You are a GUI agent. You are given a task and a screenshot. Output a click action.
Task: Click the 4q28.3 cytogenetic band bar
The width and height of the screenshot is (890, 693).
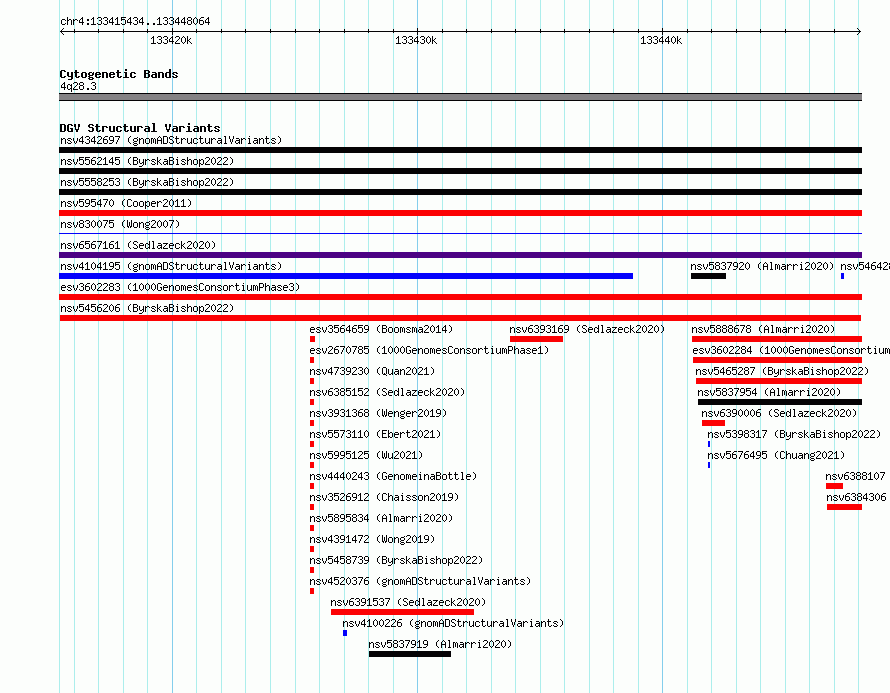pos(460,97)
